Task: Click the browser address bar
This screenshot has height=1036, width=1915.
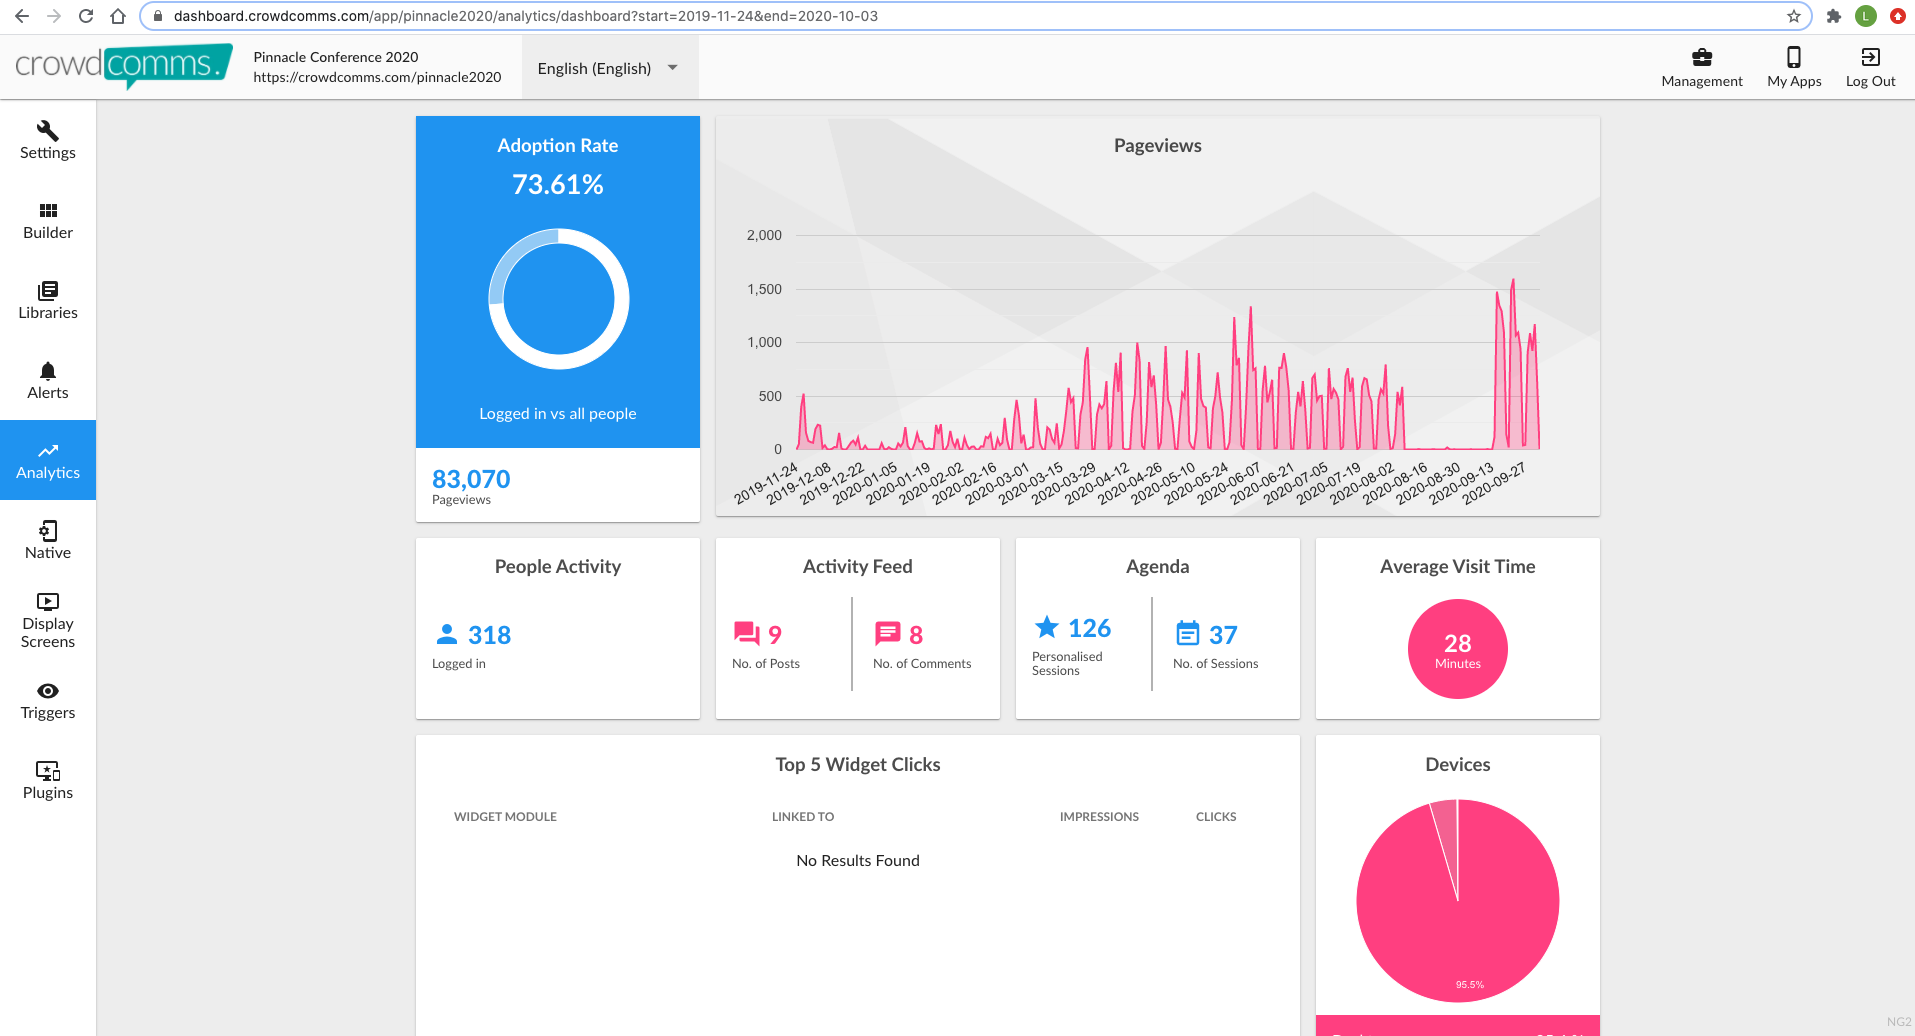Action: 975,16
